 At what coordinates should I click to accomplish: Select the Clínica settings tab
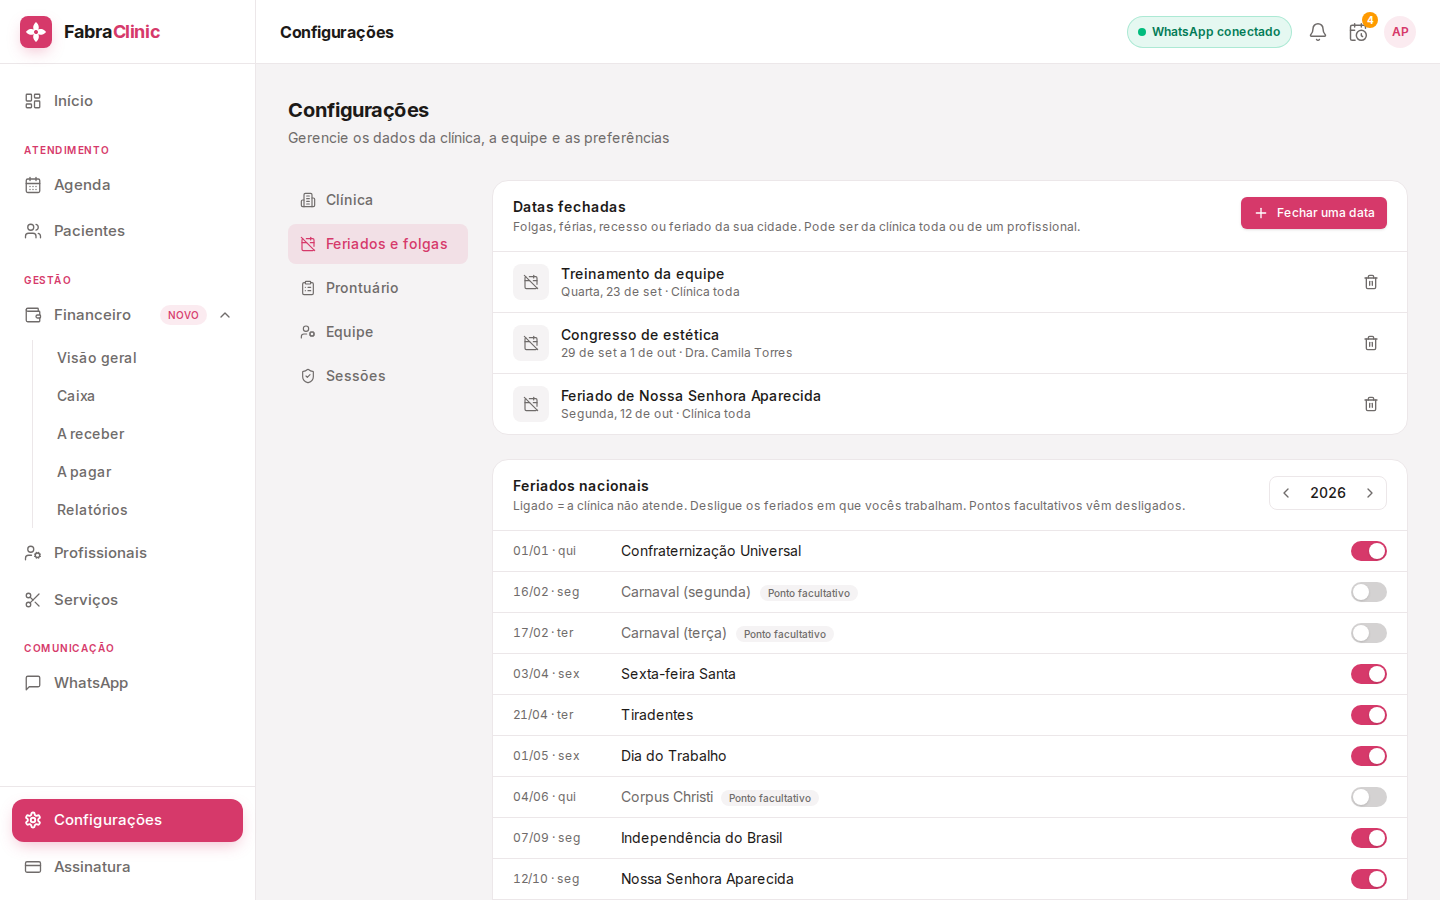[378, 200]
